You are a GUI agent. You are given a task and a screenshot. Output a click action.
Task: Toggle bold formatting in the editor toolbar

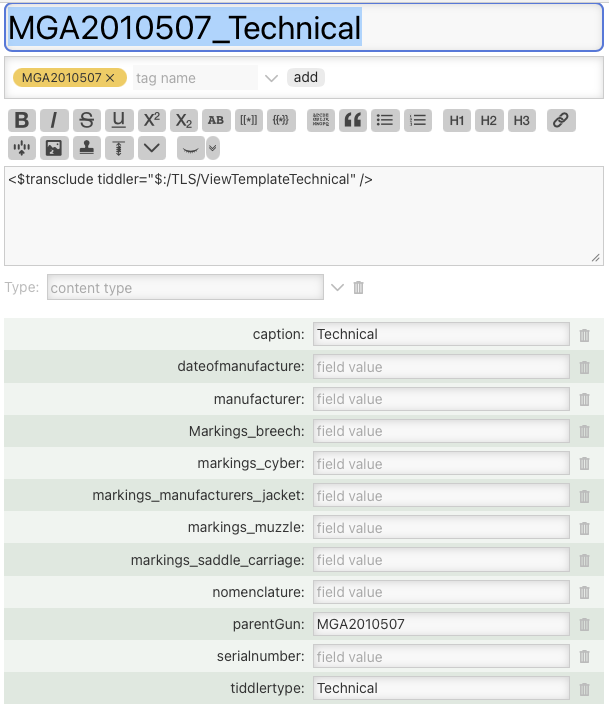tap(21, 120)
